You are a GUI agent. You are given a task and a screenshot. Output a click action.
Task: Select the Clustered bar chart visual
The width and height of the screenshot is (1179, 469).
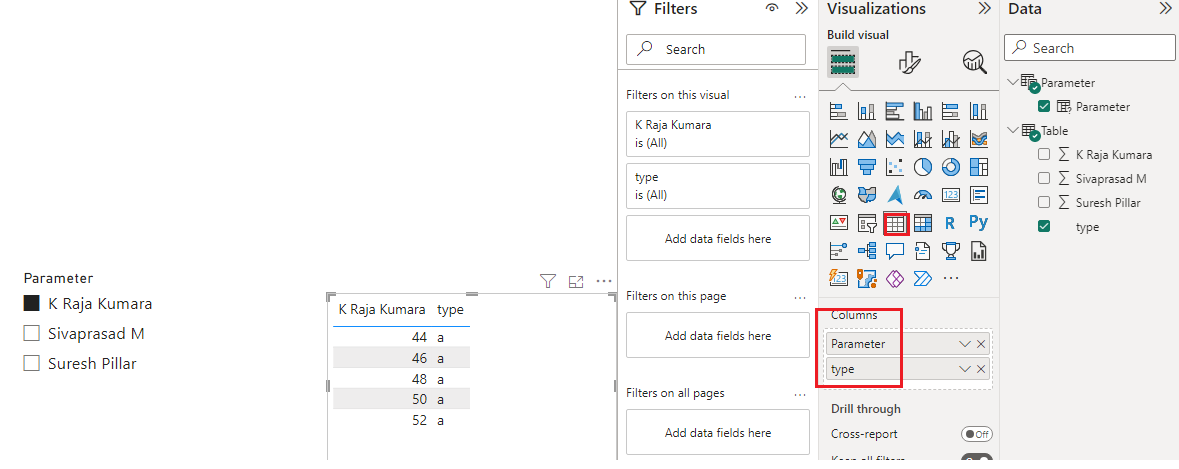(895, 112)
